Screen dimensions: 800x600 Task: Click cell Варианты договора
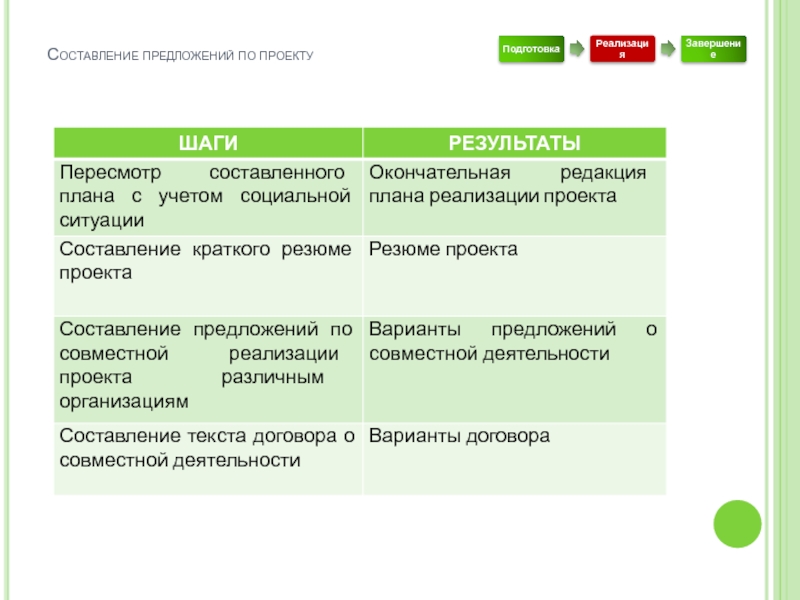[514, 459]
